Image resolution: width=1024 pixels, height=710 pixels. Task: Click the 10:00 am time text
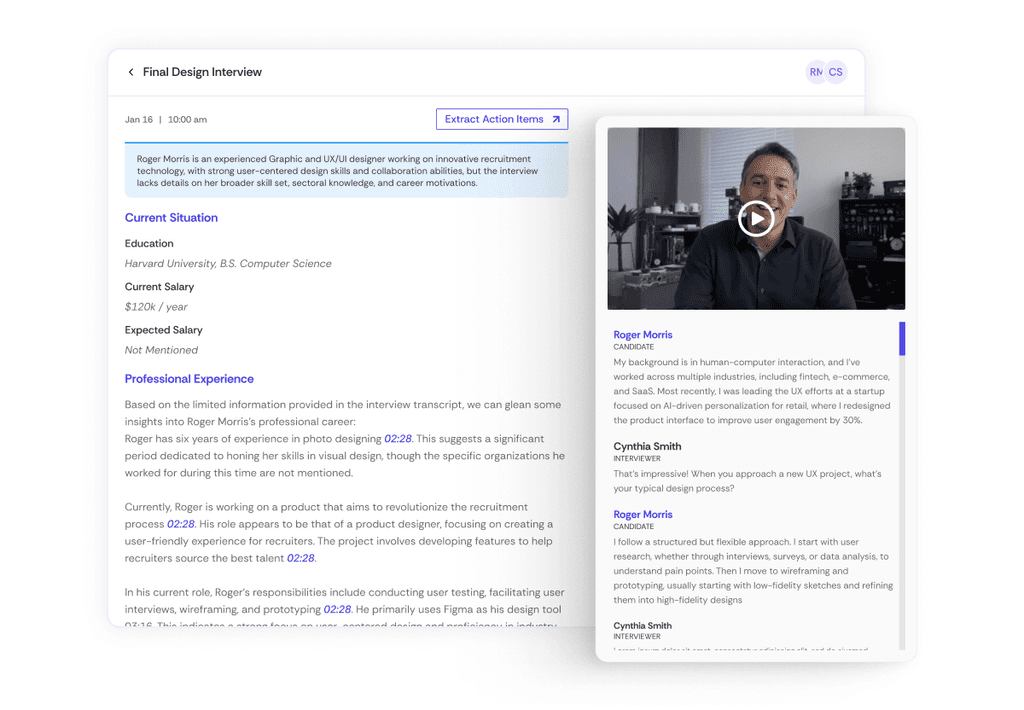187,120
